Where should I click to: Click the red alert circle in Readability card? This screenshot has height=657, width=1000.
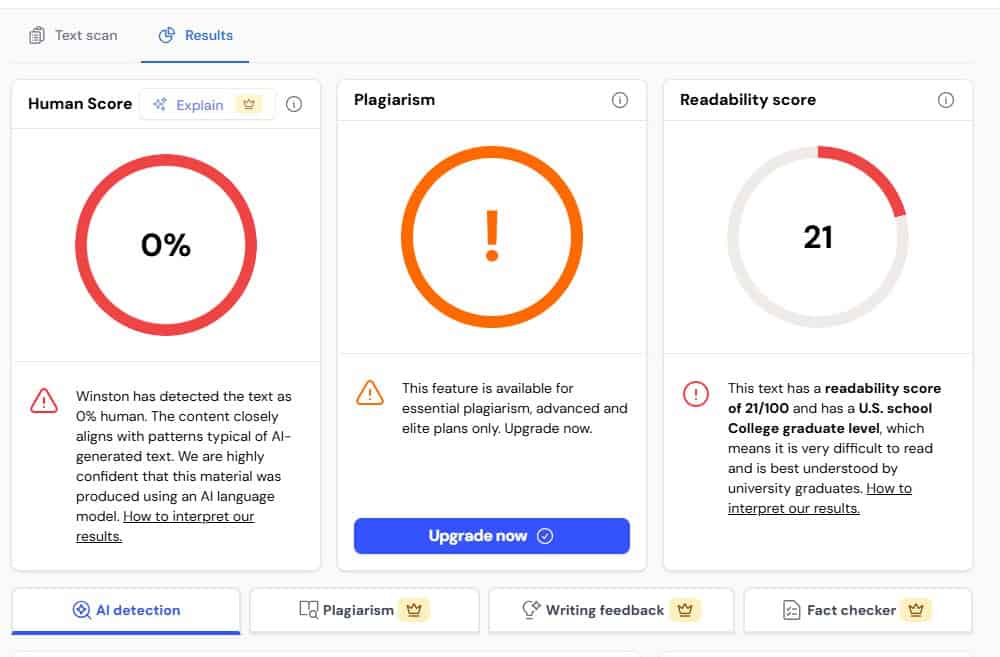tap(696, 393)
